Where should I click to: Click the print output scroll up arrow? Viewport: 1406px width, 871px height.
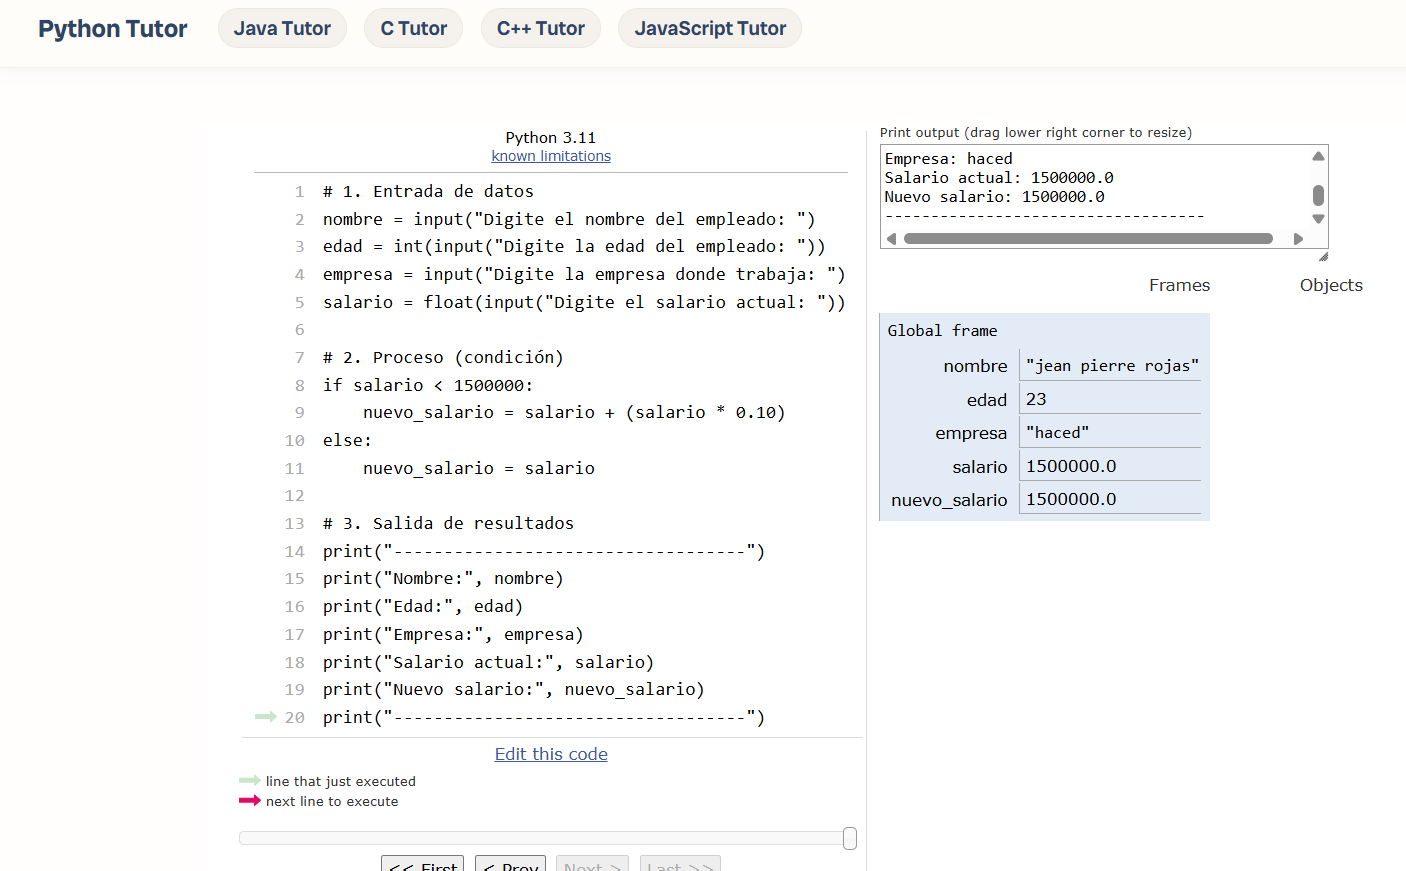point(1318,156)
